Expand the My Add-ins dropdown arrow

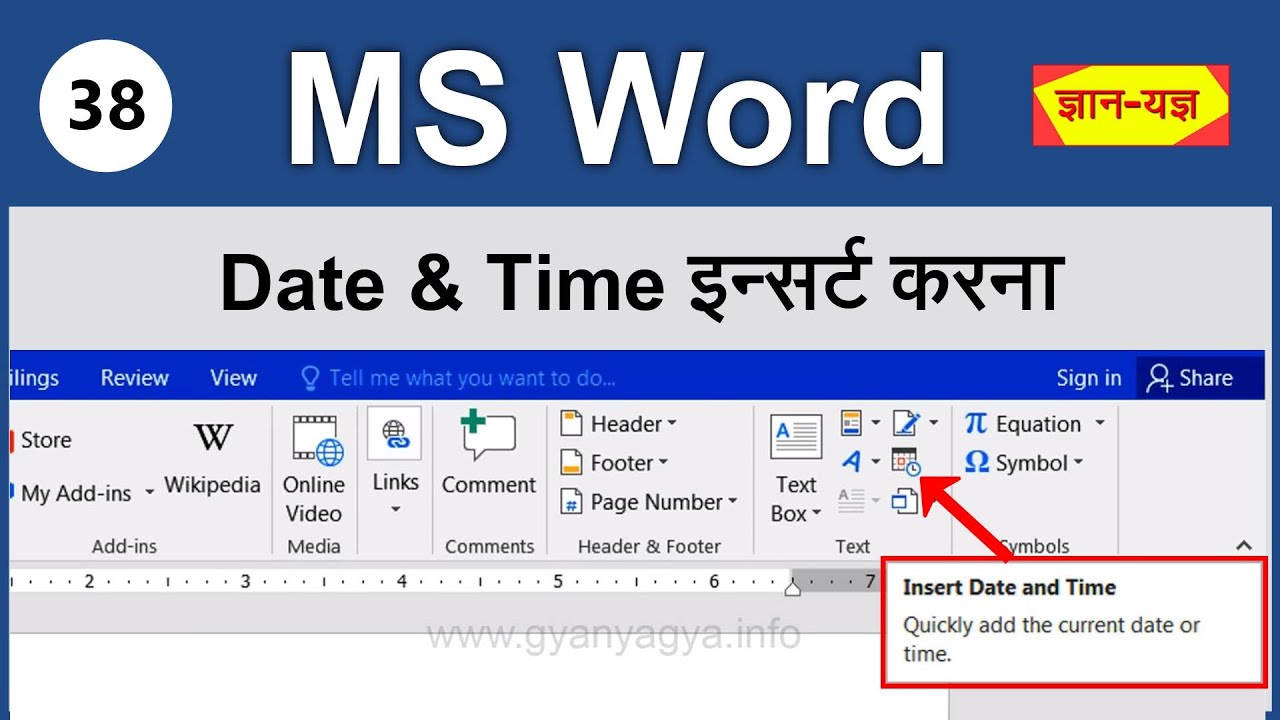(x=150, y=493)
